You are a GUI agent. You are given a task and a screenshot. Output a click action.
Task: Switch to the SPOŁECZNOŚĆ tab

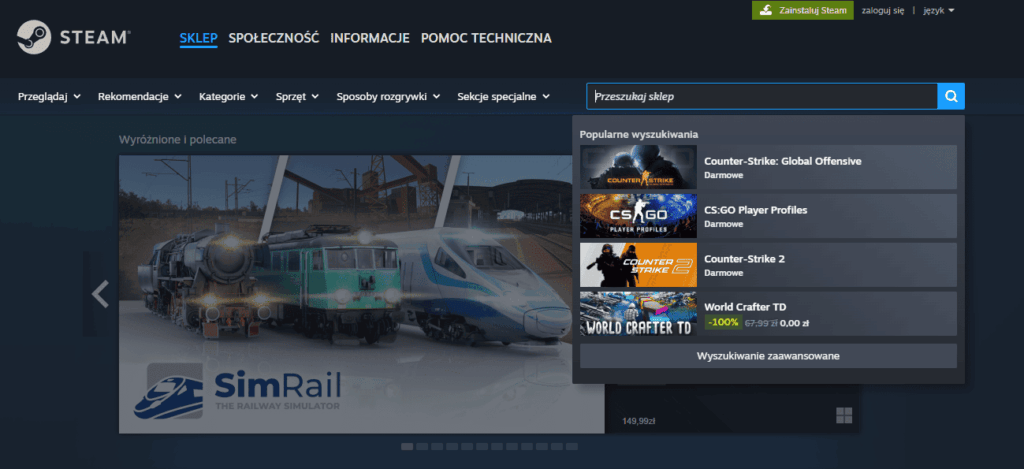click(x=273, y=38)
